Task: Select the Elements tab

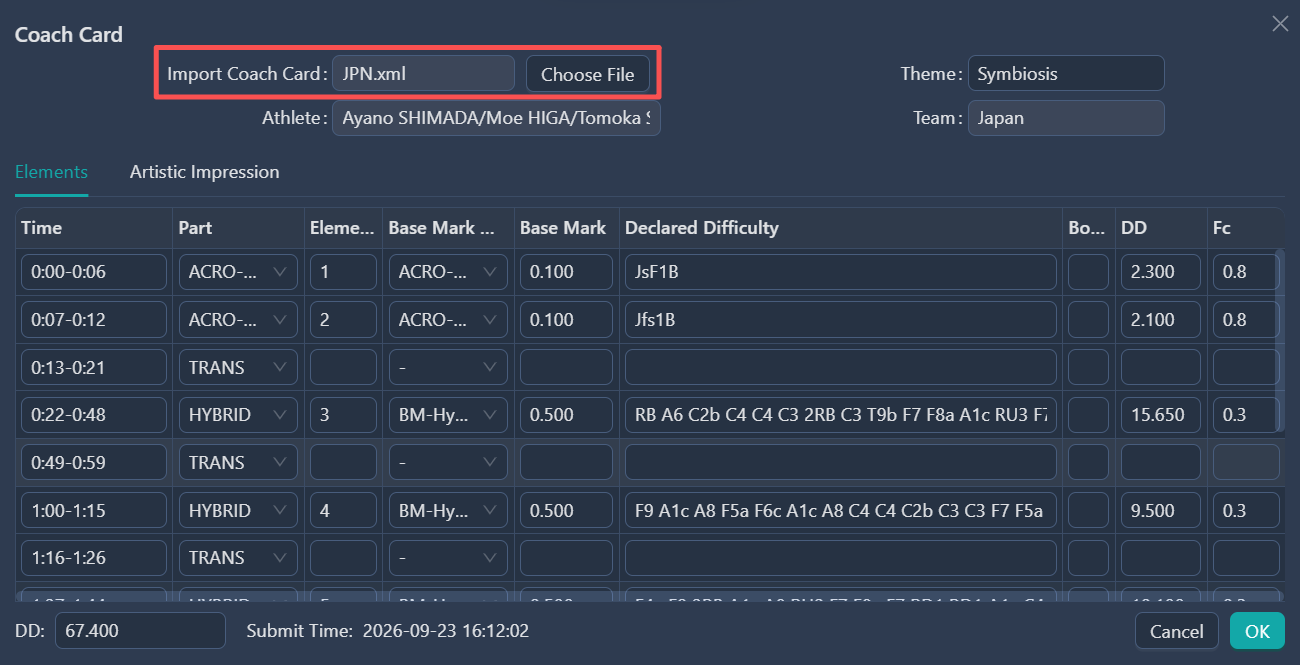Action: pyautogui.click(x=51, y=172)
